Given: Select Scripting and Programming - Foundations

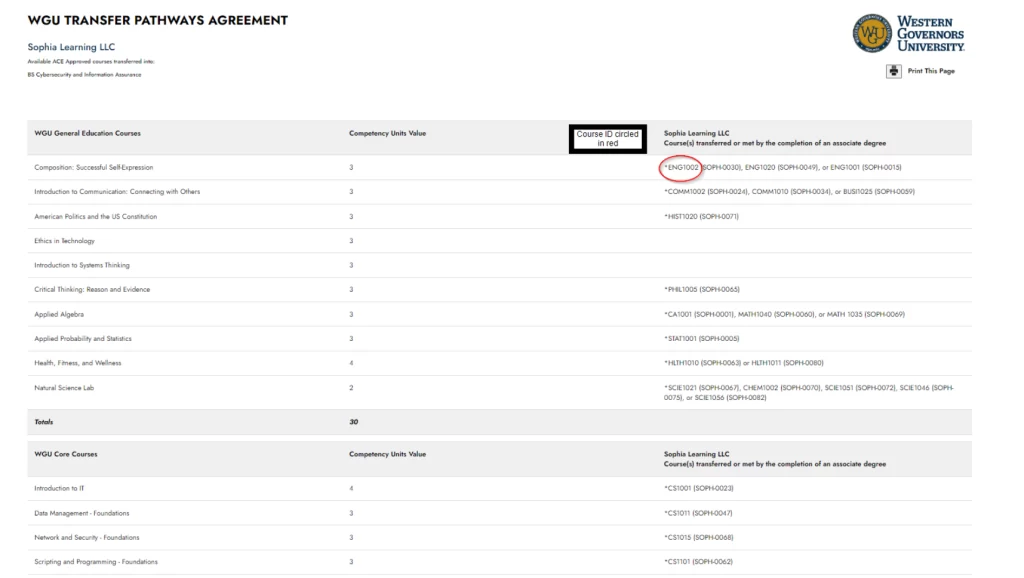Looking at the screenshot, I should pos(96,562).
